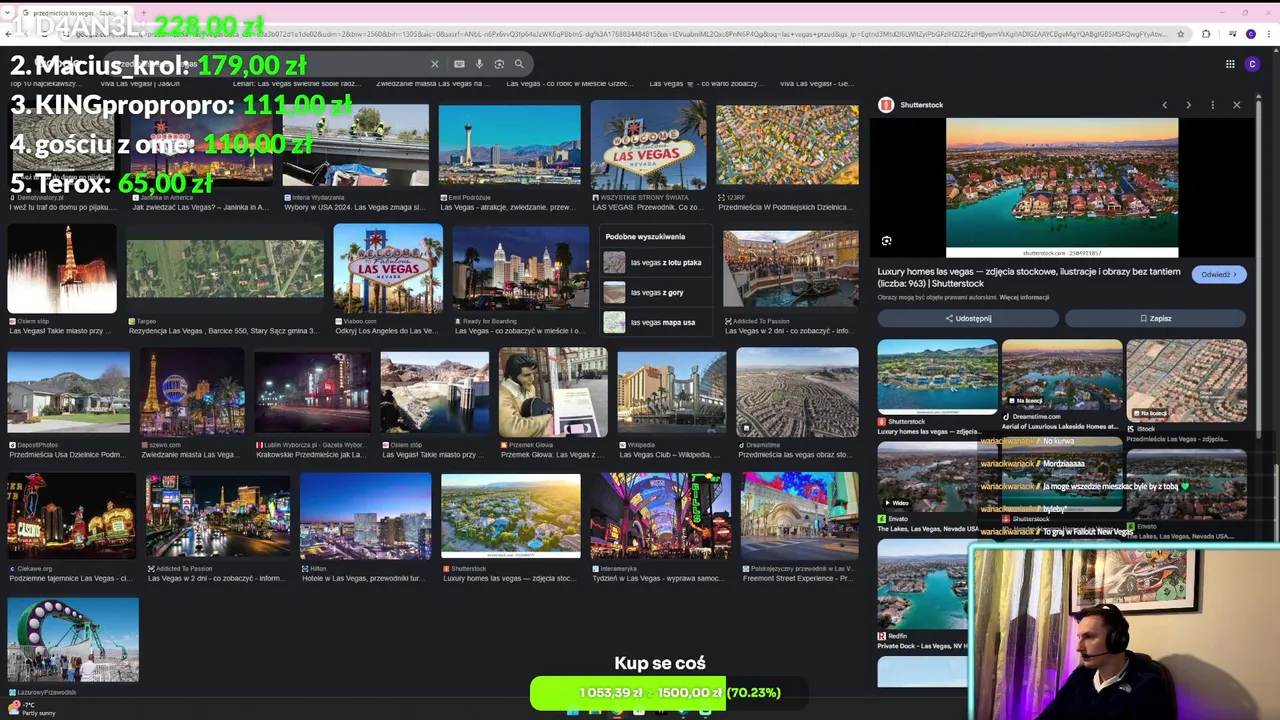Select related search 'las vegas z lotu ptaka'
1280x720 pixels.
[655, 262]
